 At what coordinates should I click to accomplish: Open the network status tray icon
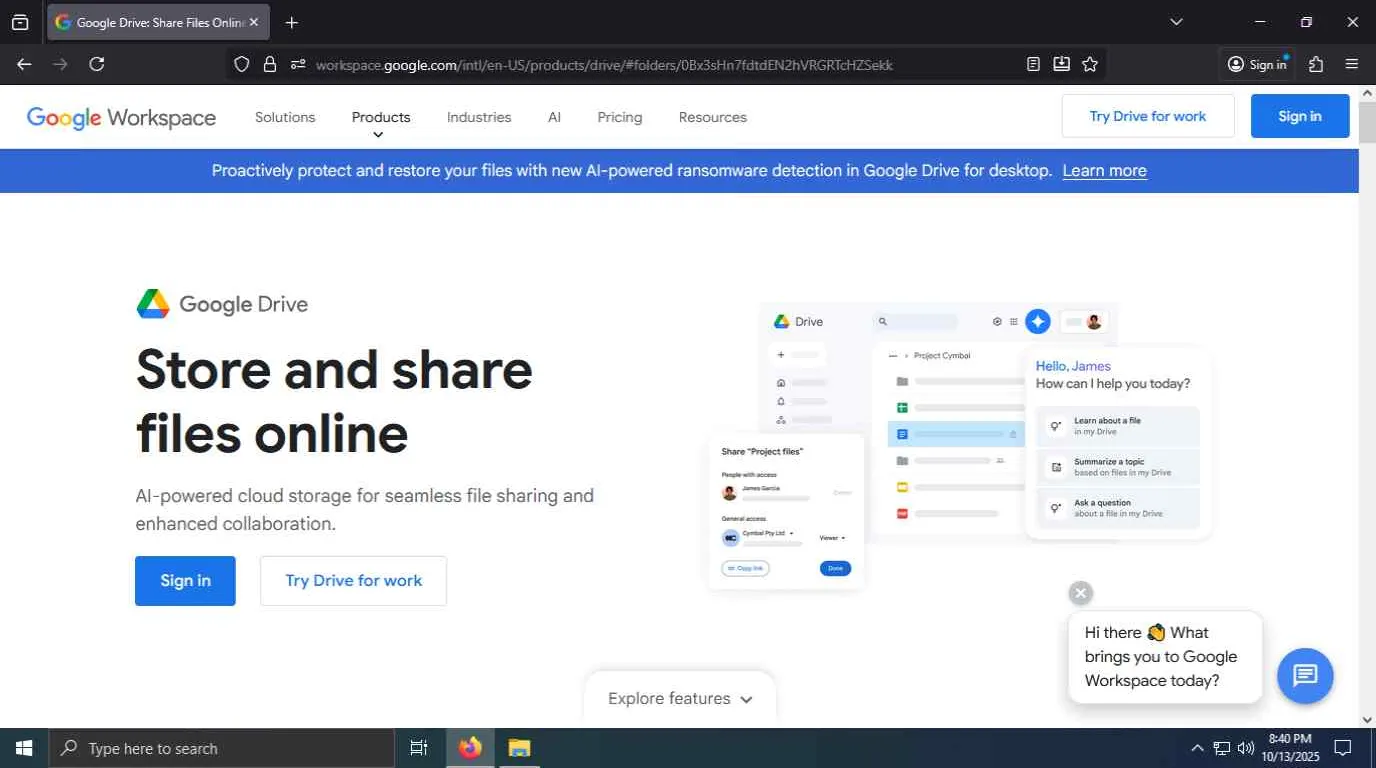click(x=1221, y=748)
